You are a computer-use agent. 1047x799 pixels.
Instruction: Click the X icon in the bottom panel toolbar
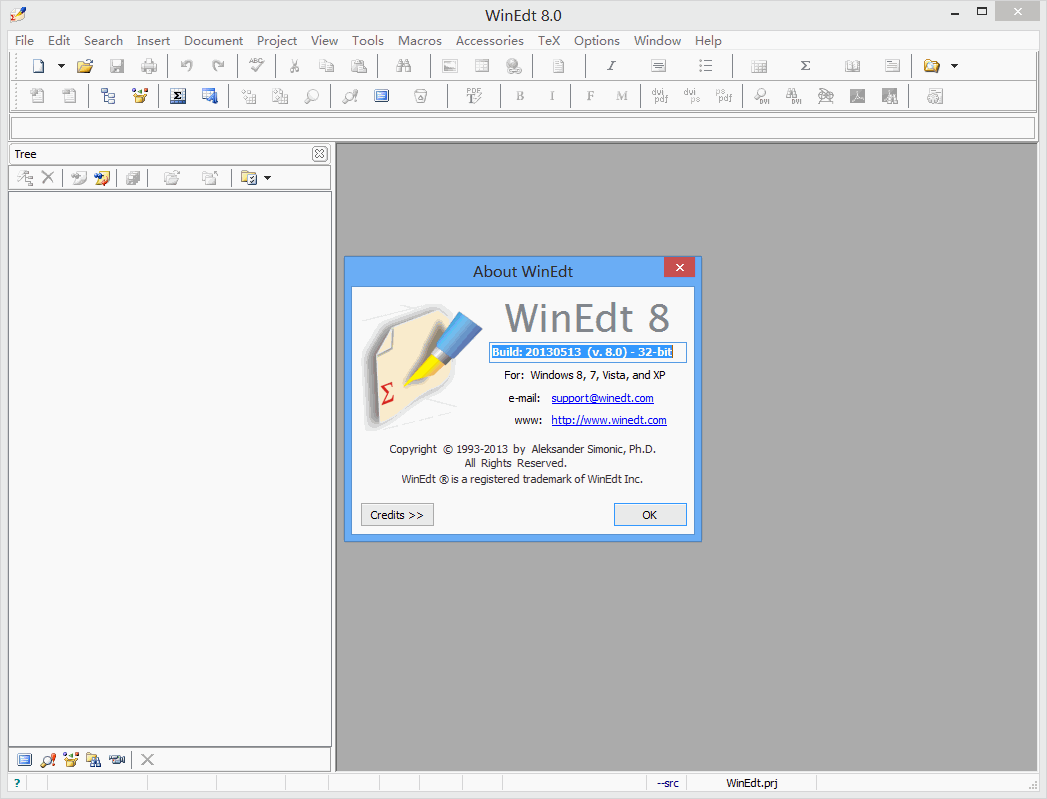click(x=148, y=760)
